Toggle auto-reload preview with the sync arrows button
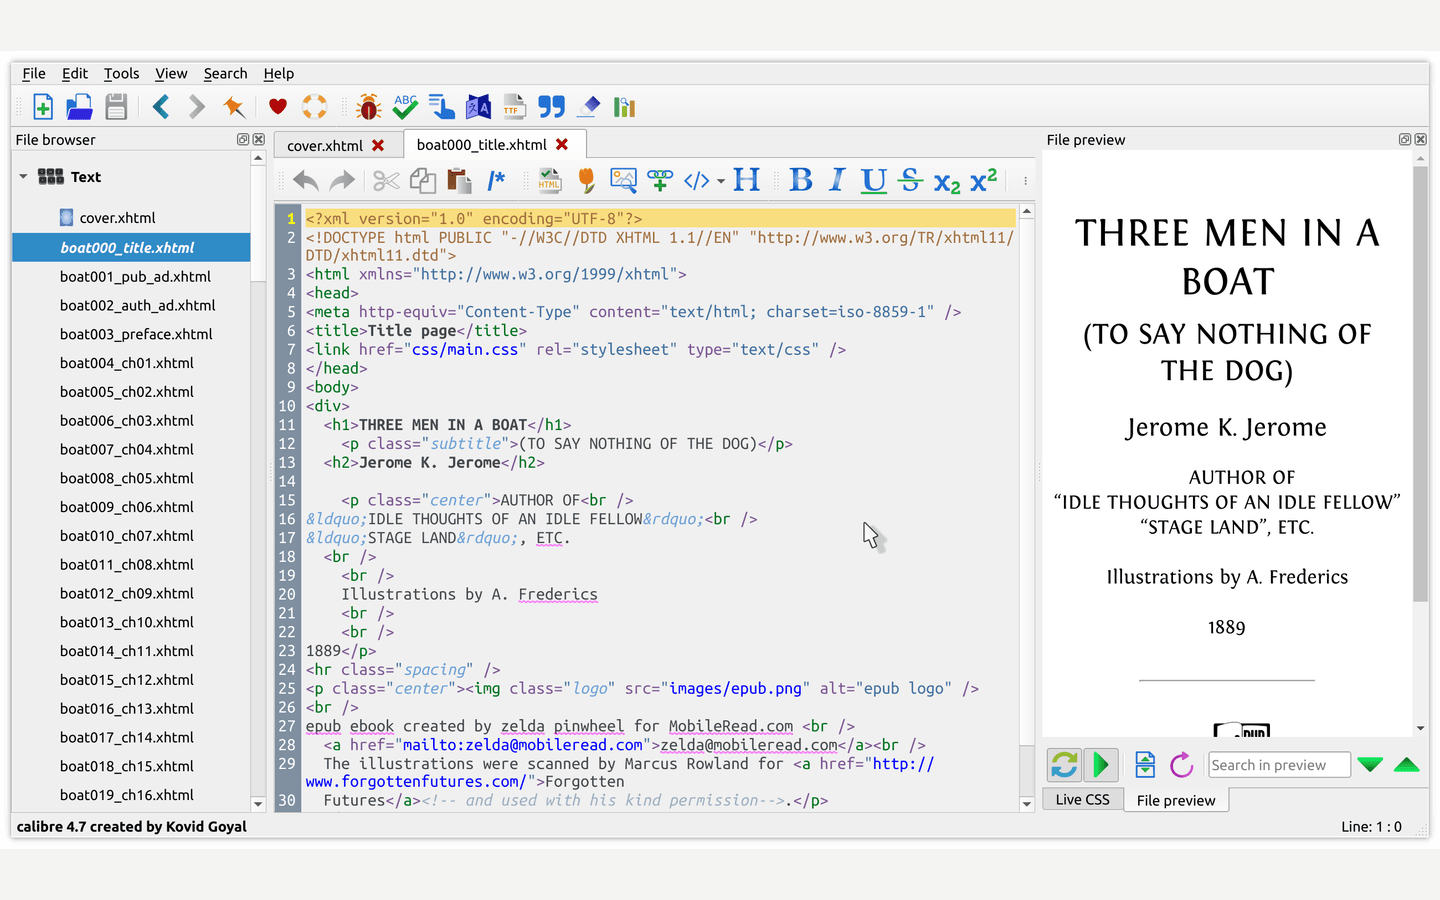The height and width of the screenshot is (900, 1440). click(1064, 765)
